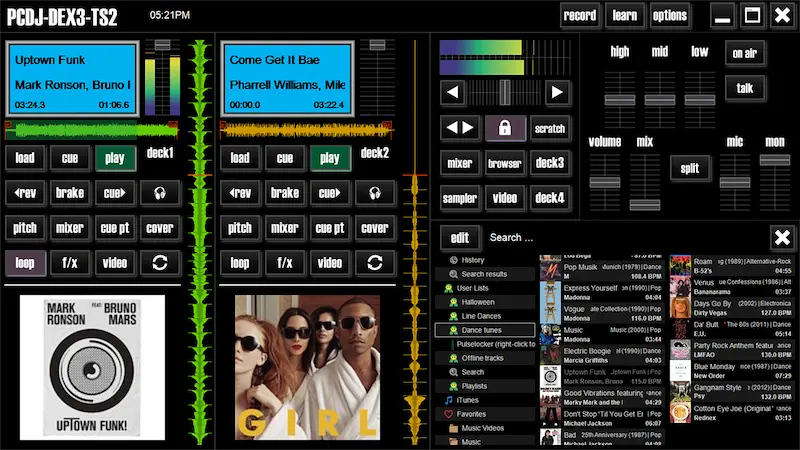
Task: Show deck2 cue pt panel
Action: tap(330, 228)
